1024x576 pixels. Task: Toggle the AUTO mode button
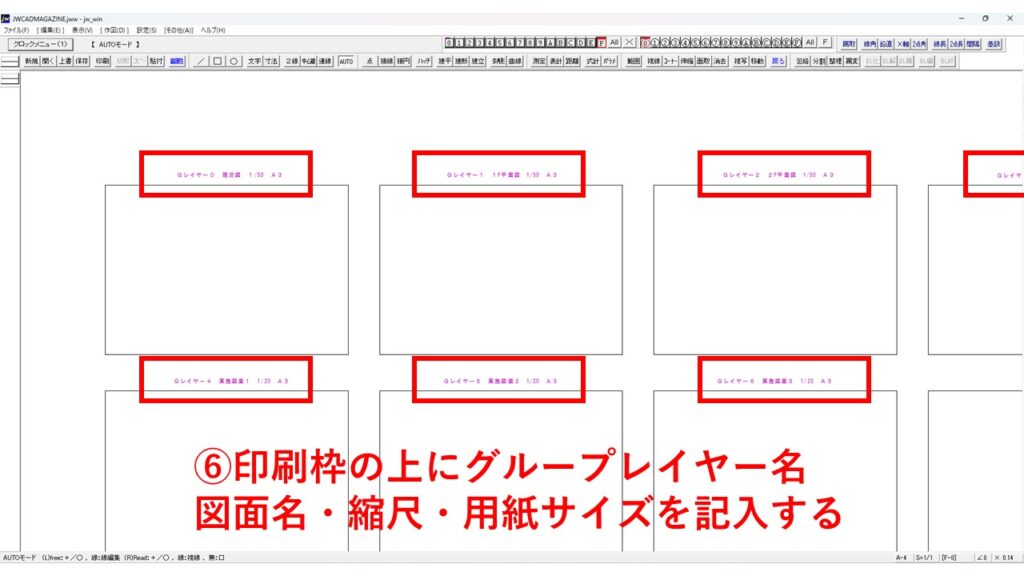click(x=346, y=61)
